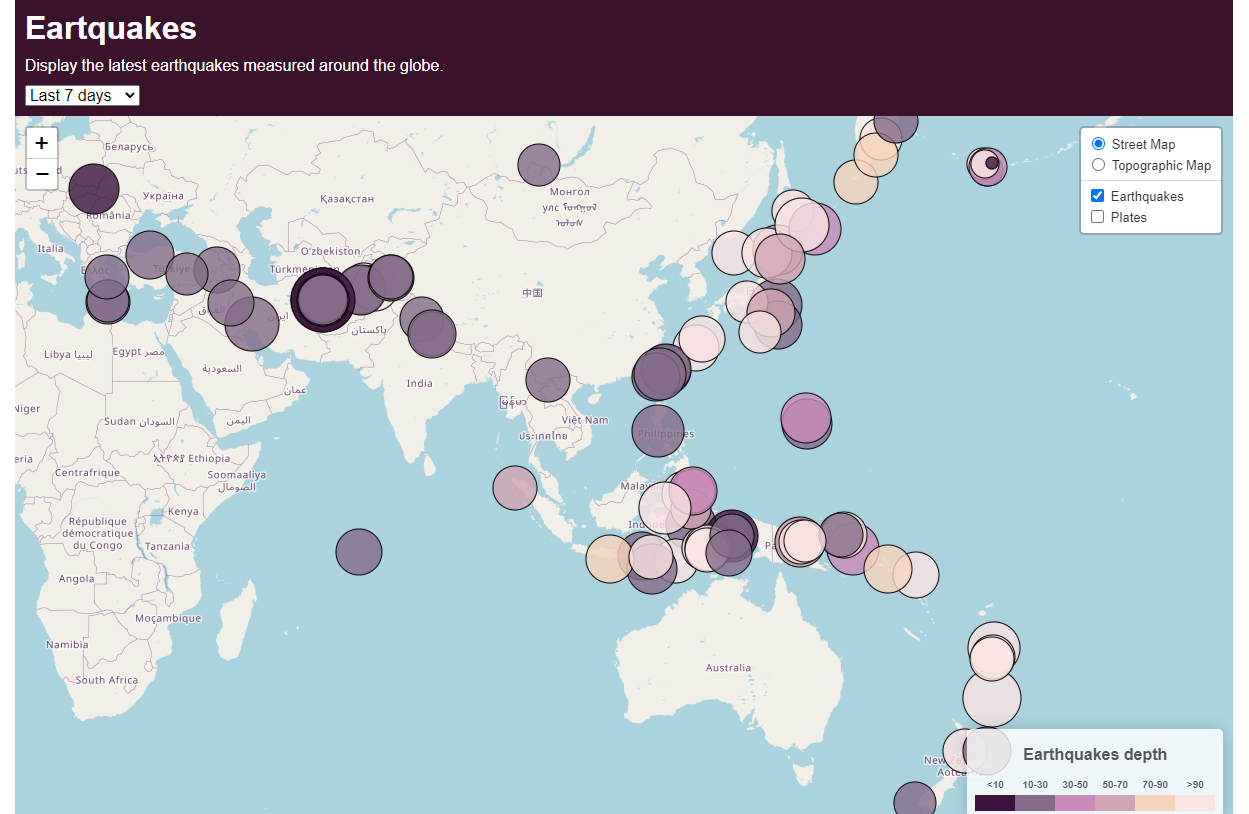
Task: Click the darkest <10 depth legend swatch
Action: coord(995,803)
